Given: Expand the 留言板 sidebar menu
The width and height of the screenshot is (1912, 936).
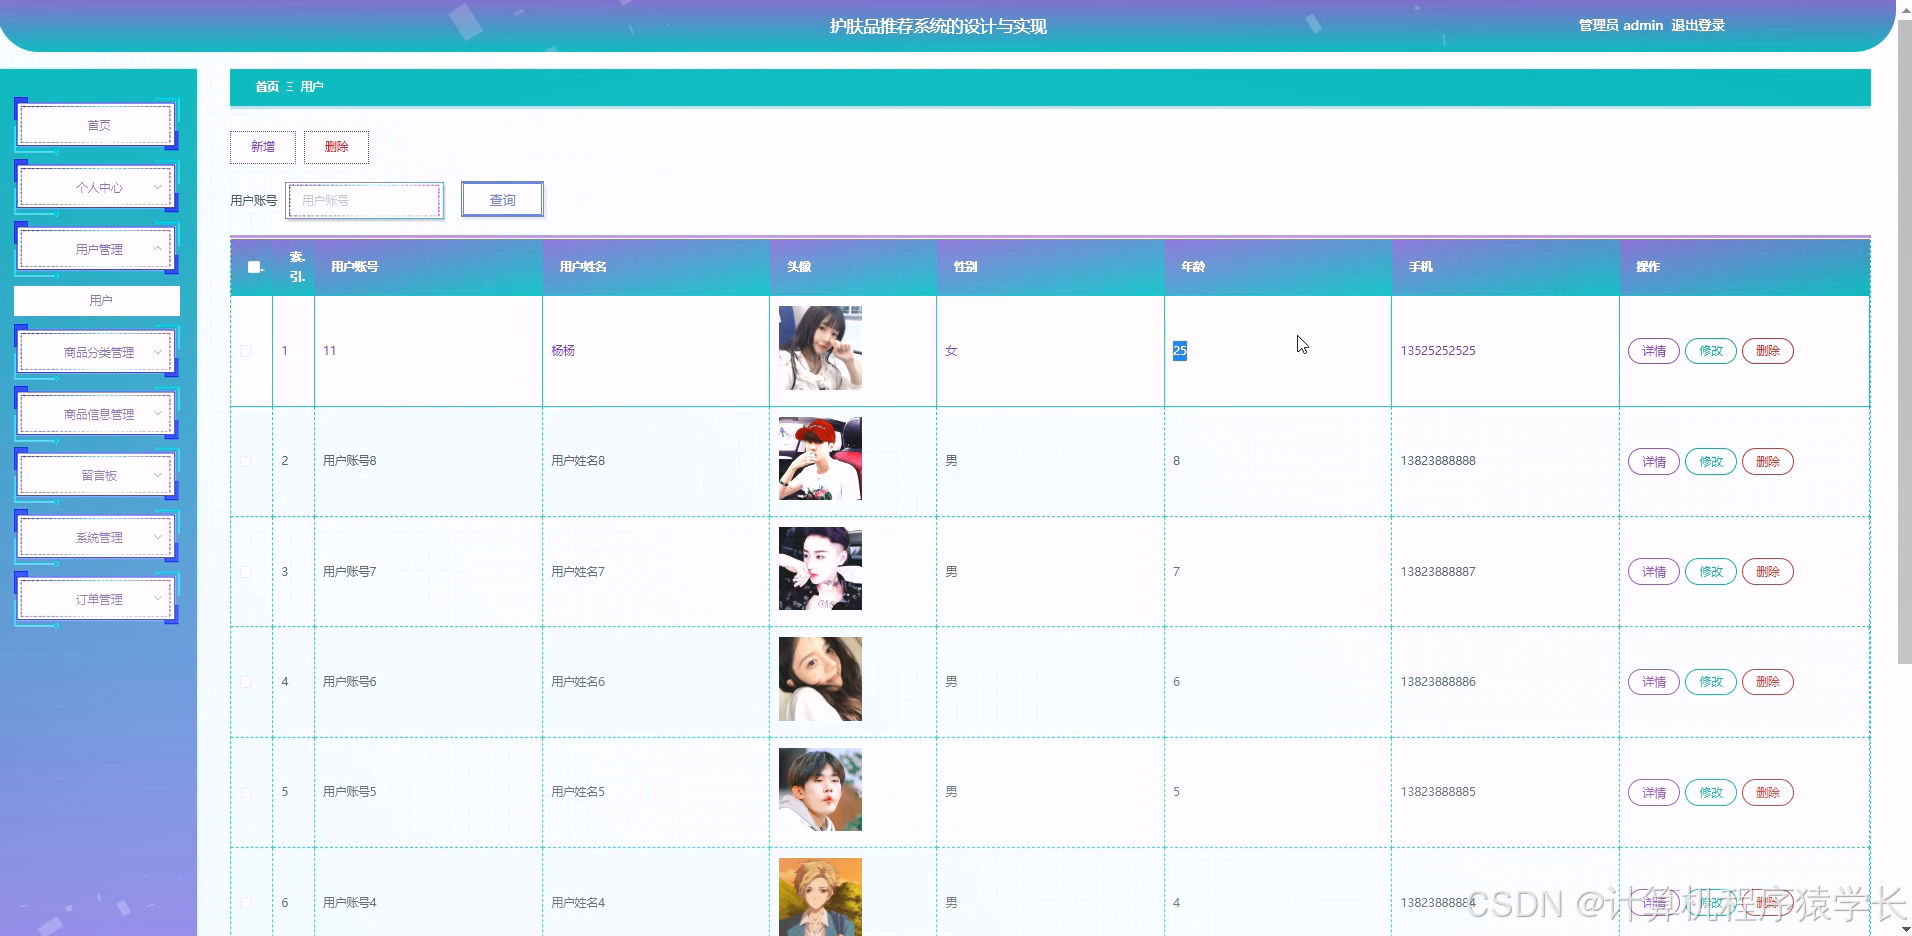Looking at the screenshot, I should pyautogui.click(x=97, y=475).
